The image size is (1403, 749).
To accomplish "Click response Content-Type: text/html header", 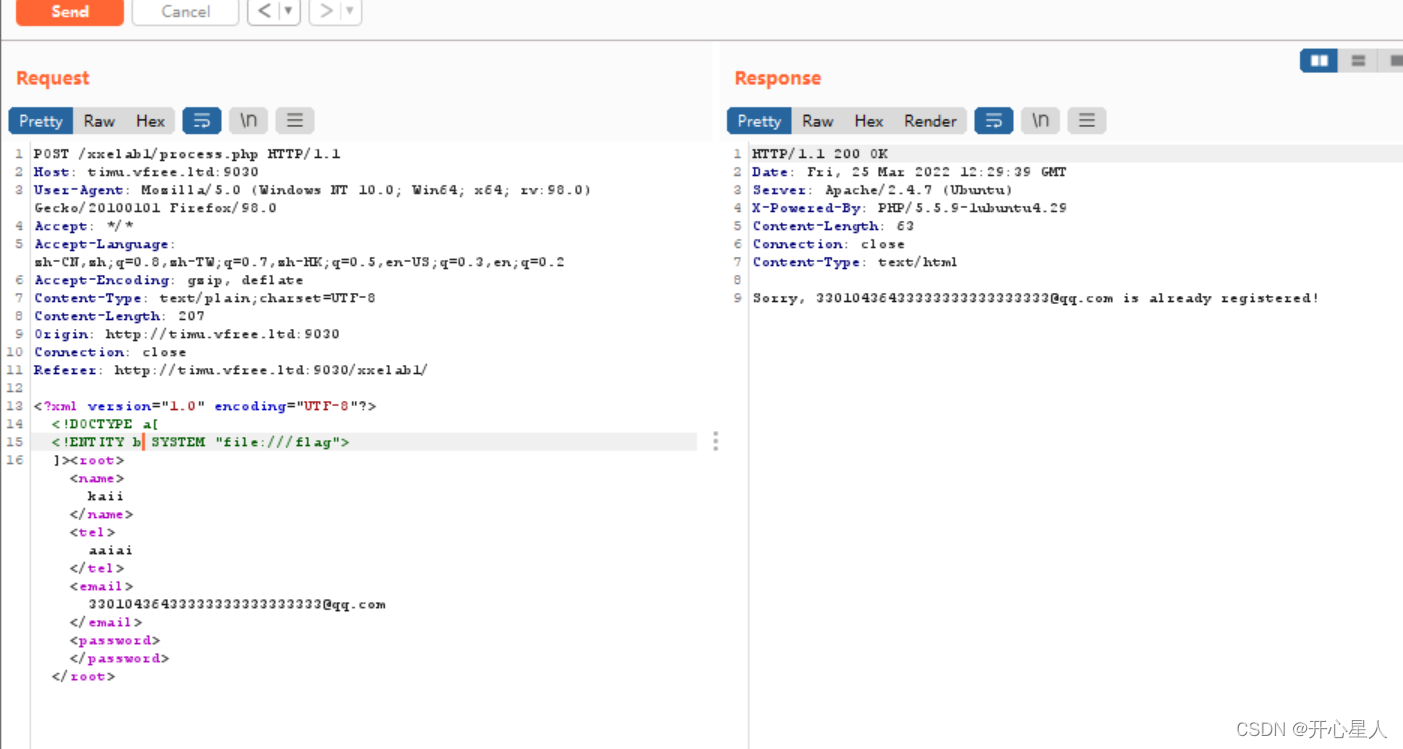I will [855, 262].
